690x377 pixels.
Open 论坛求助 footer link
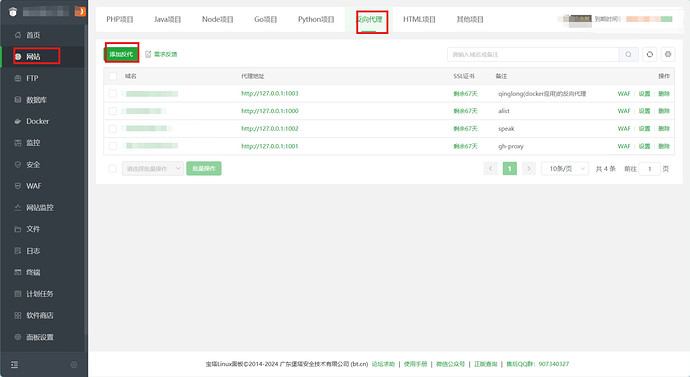pos(383,364)
